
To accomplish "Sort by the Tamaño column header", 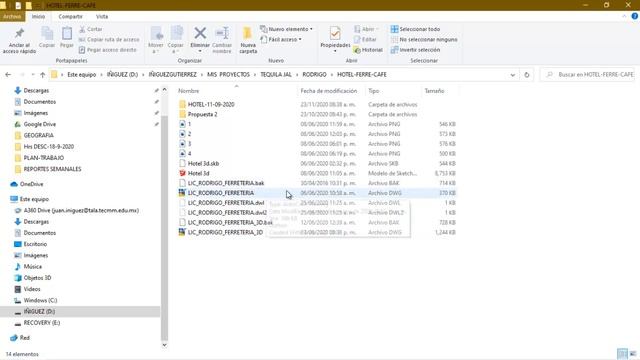I will (434, 91).
